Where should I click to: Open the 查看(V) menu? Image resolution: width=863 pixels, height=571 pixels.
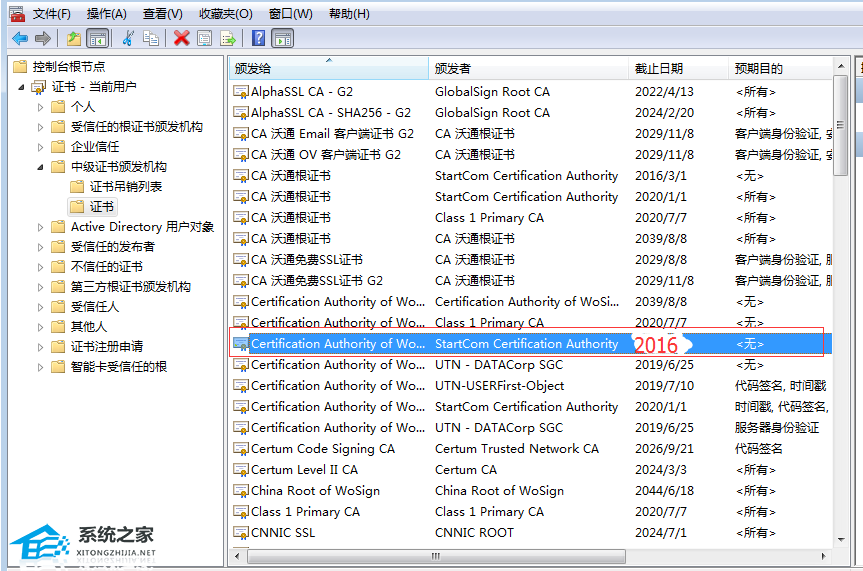pos(162,14)
